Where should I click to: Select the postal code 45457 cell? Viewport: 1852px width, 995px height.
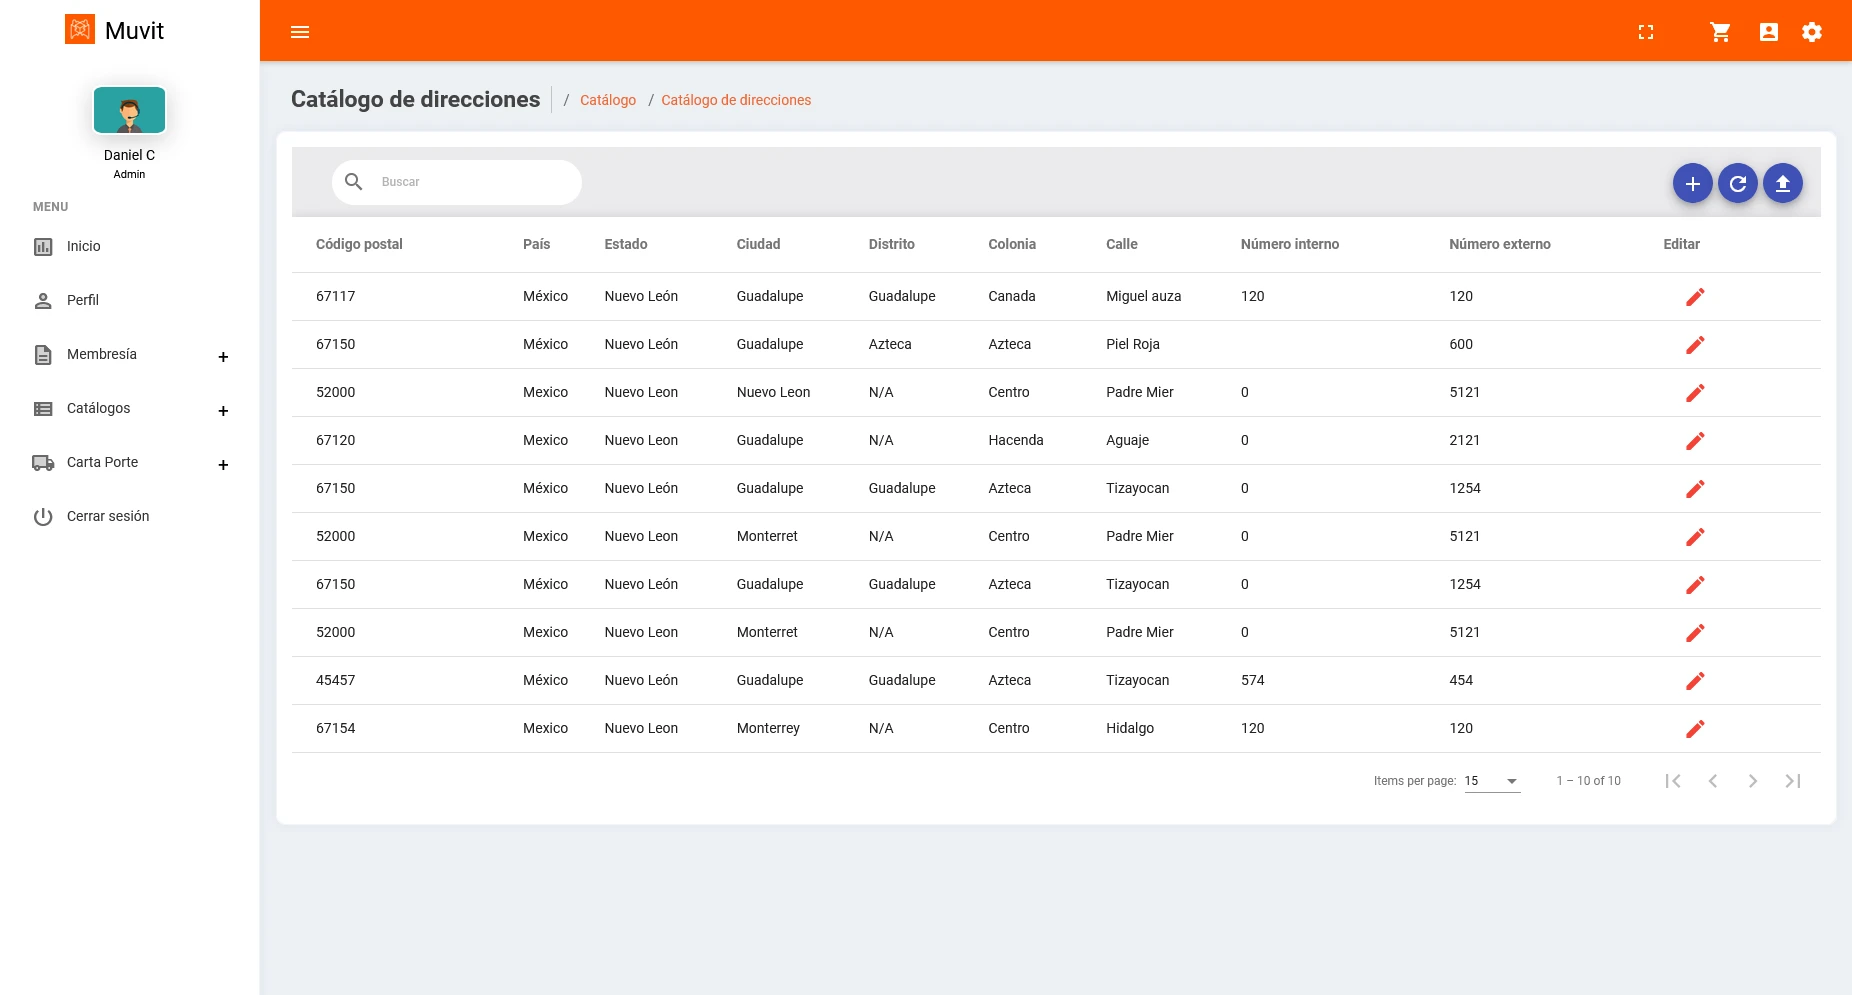click(x=336, y=680)
